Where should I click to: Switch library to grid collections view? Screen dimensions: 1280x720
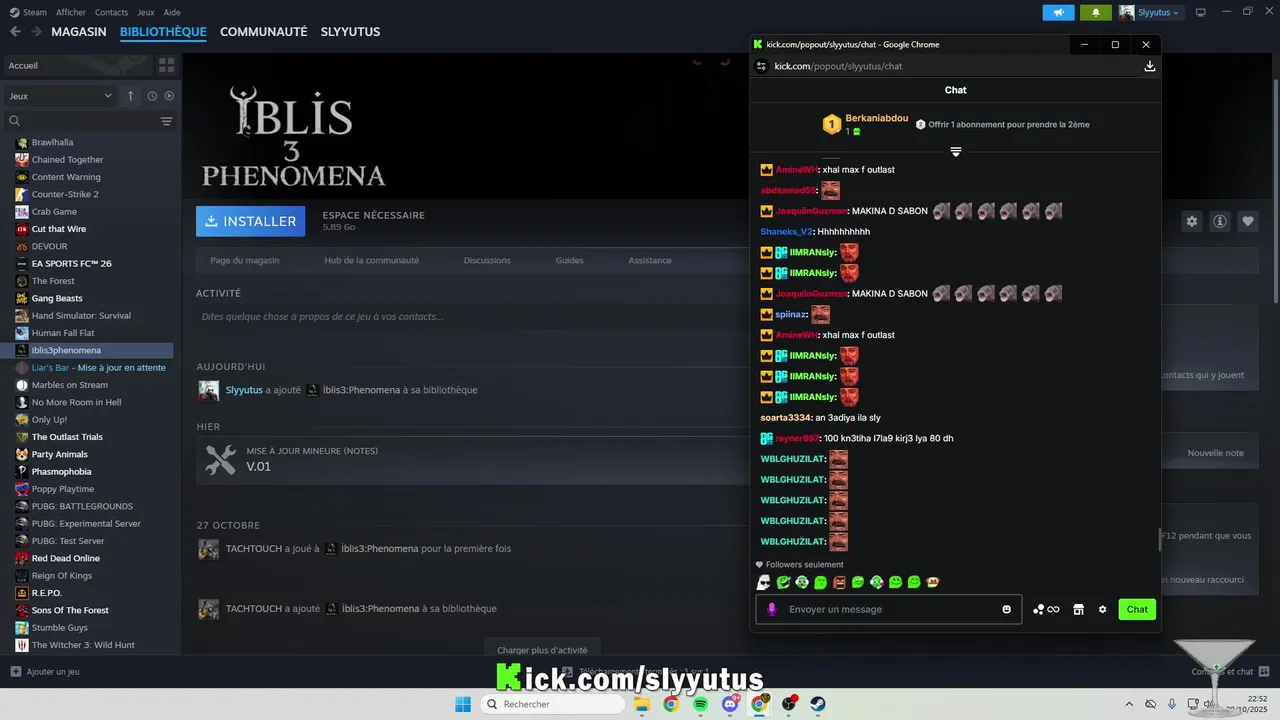tap(166, 65)
